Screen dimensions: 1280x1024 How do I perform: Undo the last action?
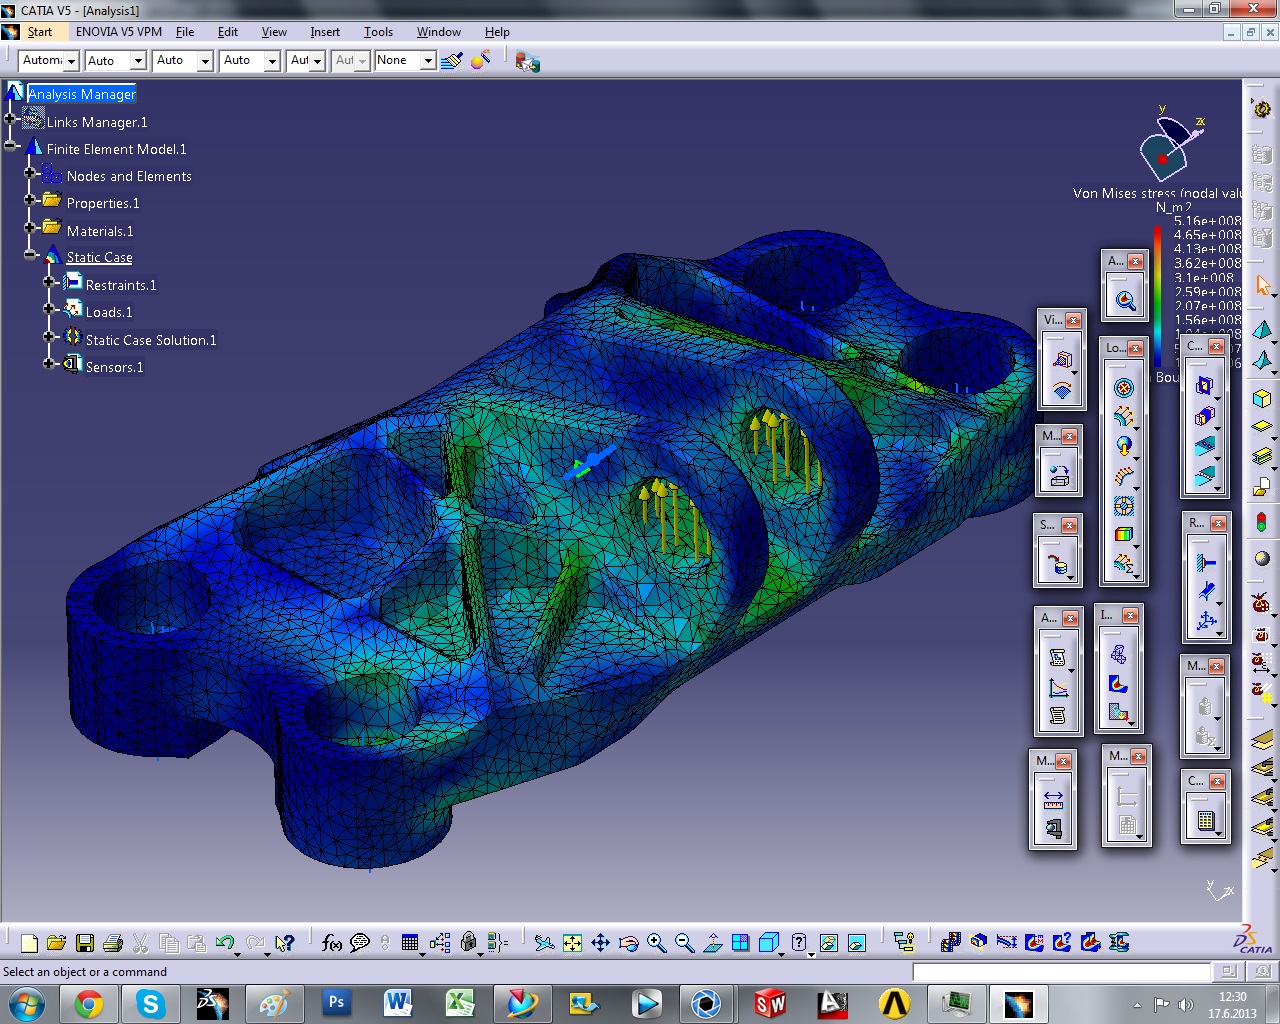(224, 943)
